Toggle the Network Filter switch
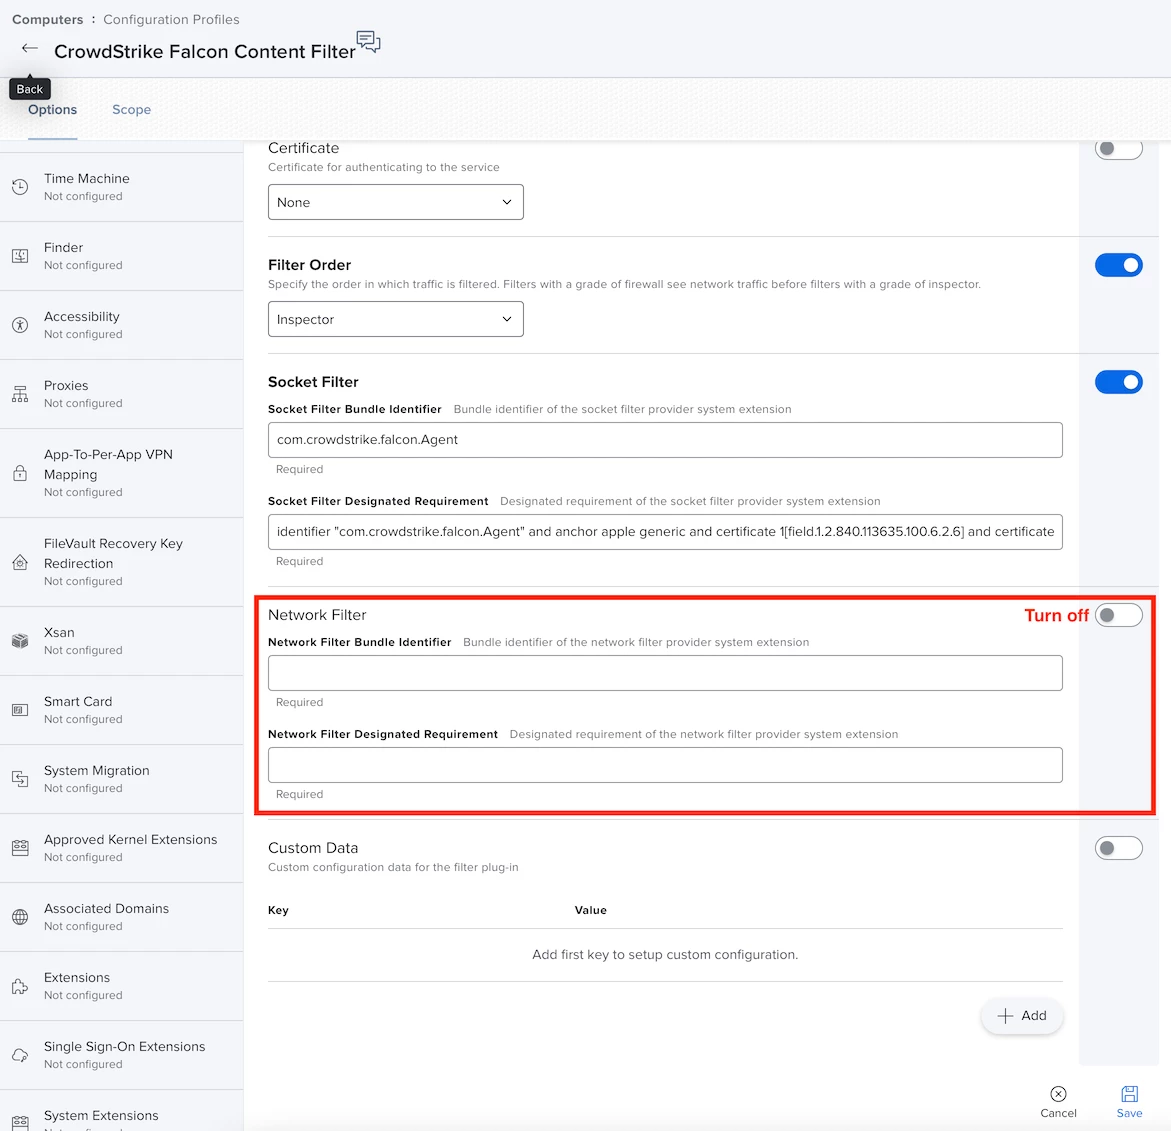 pos(1118,615)
